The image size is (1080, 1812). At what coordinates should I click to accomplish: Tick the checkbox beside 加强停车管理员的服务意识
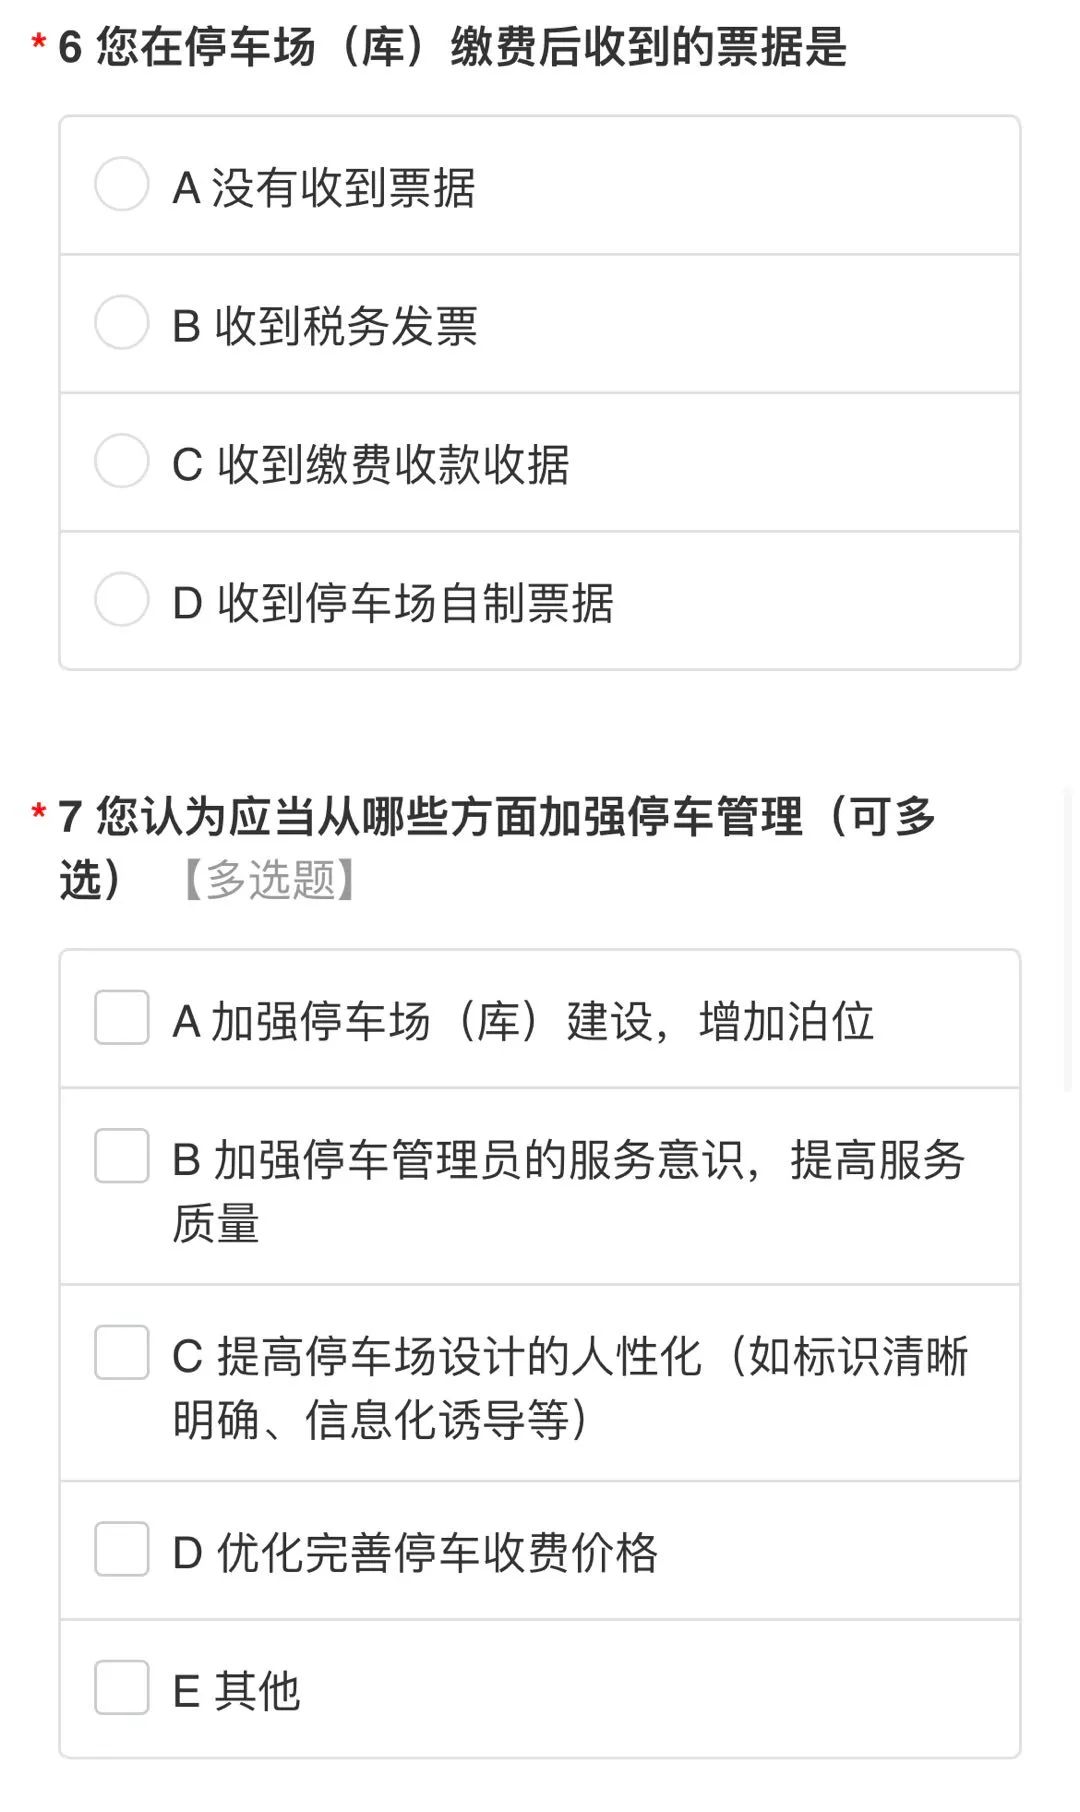click(x=122, y=1156)
